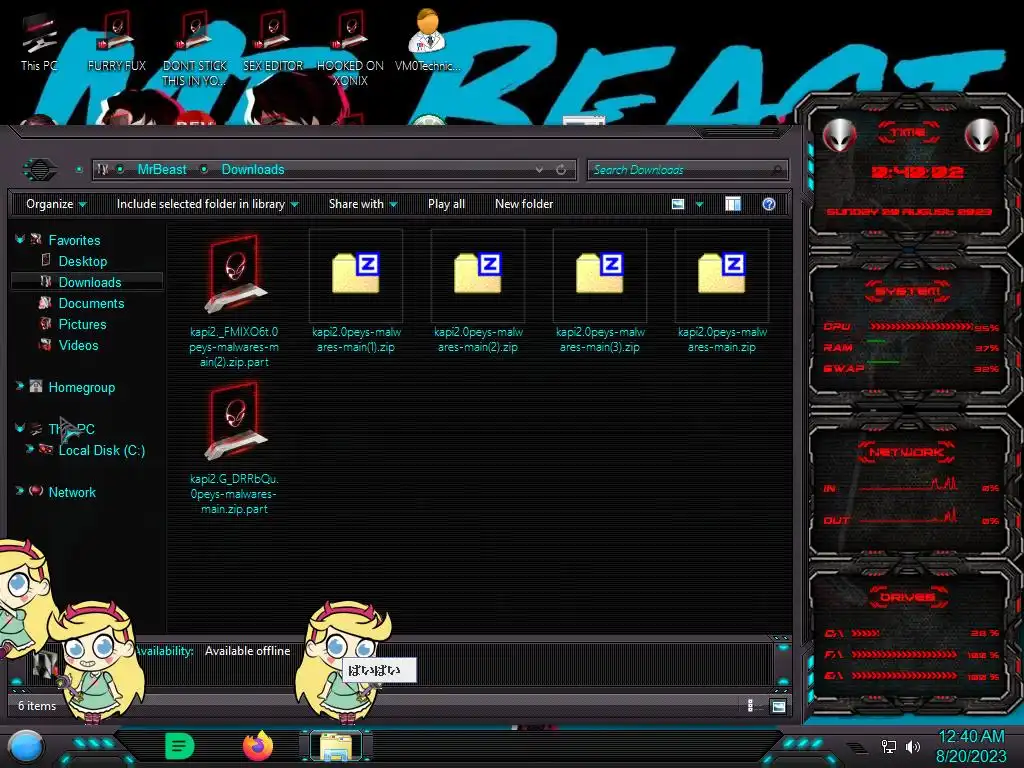This screenshot has width=1024, height=768.
Task: Open the Share with menu
Action: coord(362,204)
